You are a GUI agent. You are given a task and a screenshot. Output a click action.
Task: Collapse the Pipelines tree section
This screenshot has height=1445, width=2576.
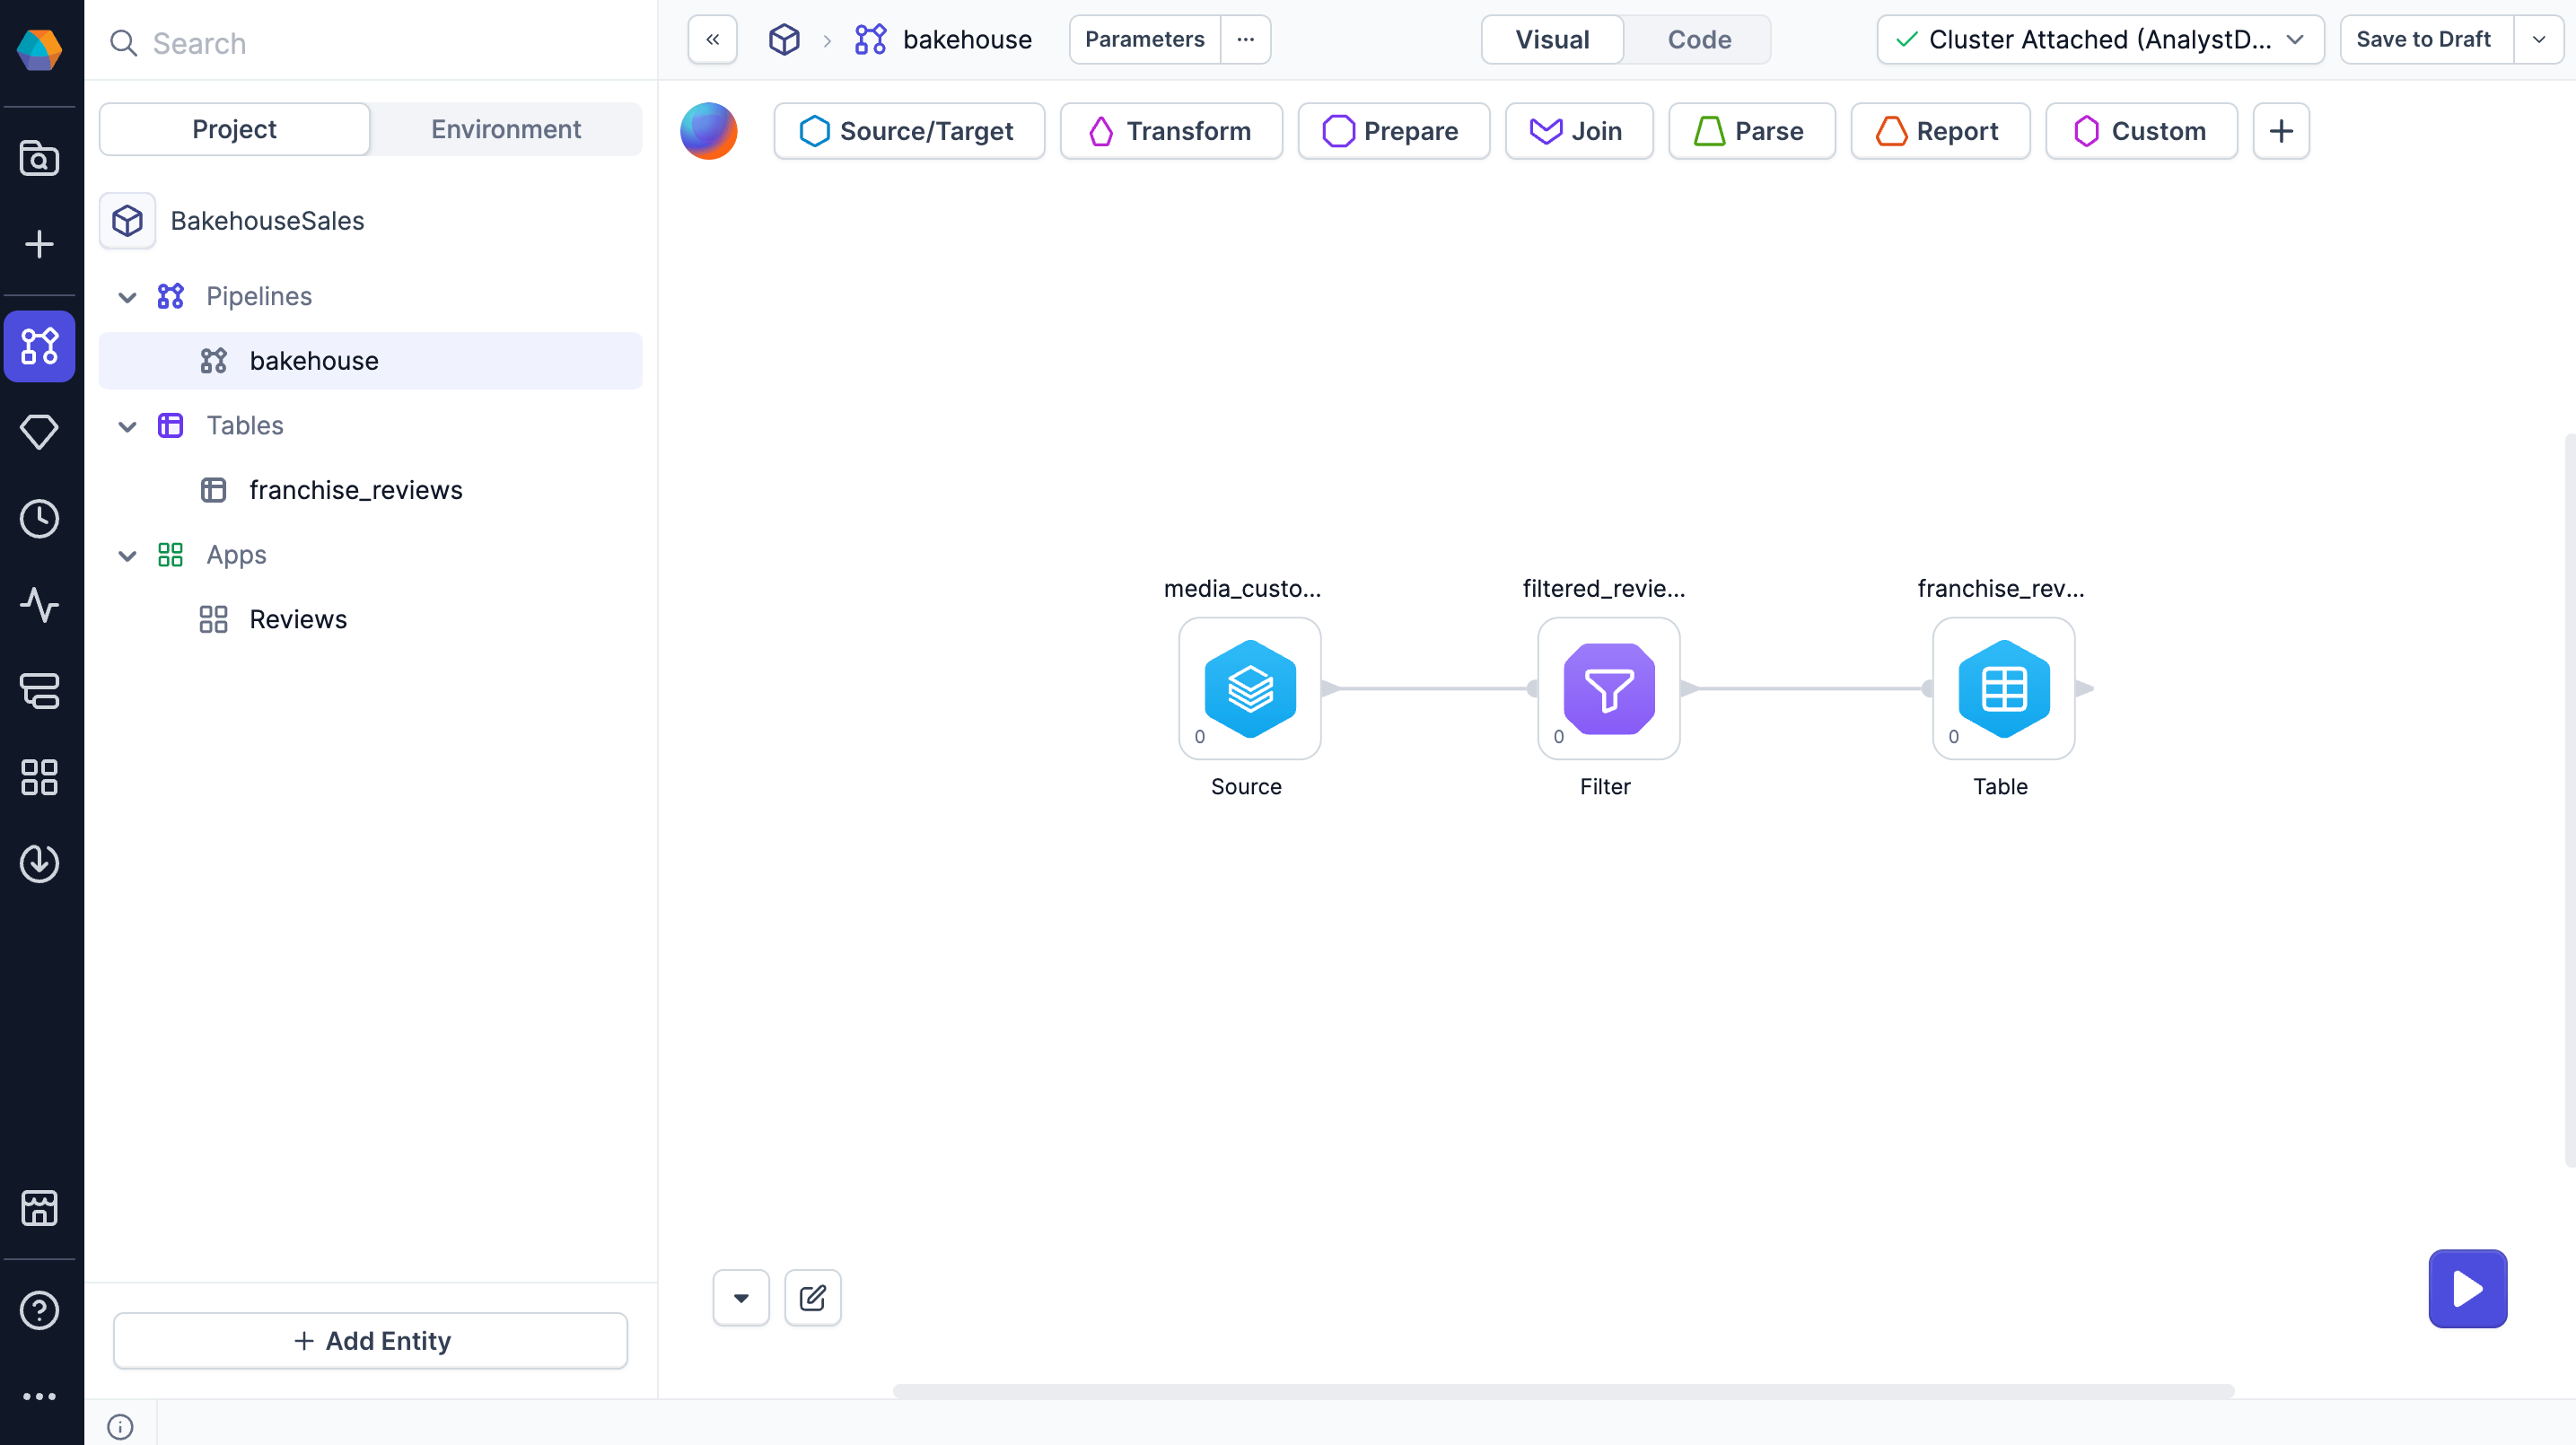tap(127, 297)
